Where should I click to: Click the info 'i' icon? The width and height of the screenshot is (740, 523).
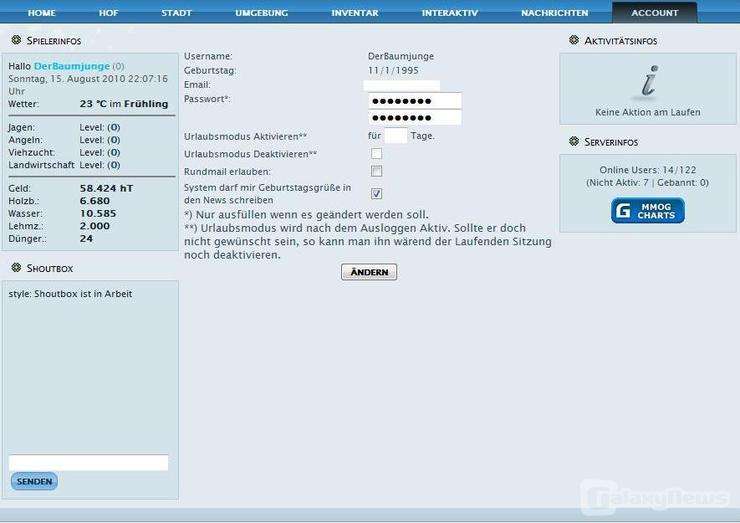point(649,82)
